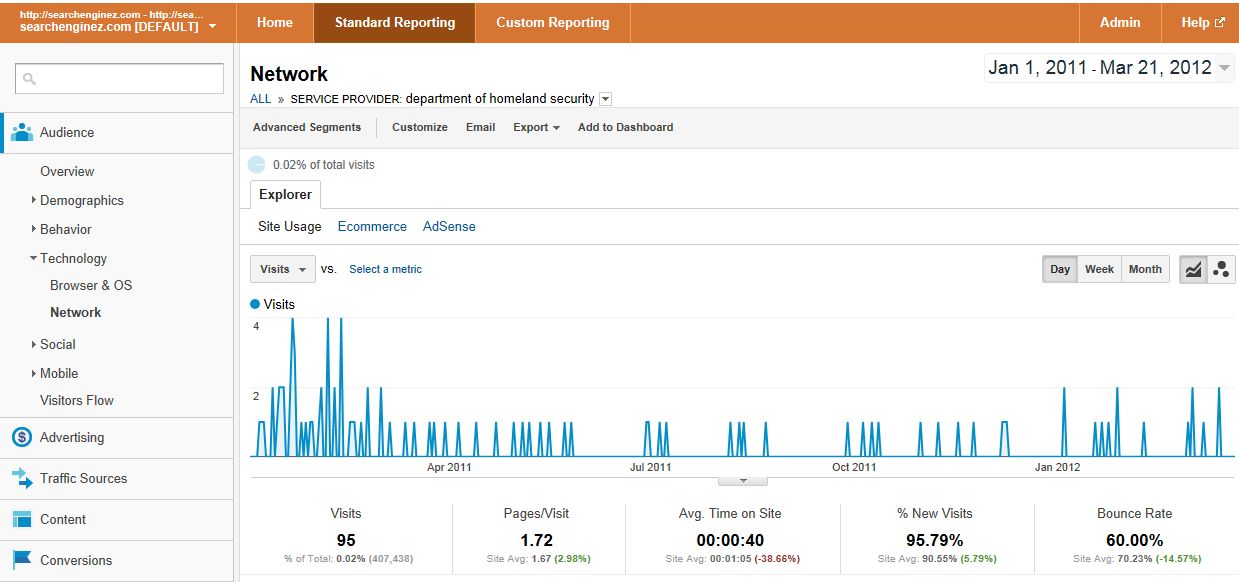Switch to motion chart dots icon
The height and width of the screenshot is (582, 1239).
[x=1221, y=269]
